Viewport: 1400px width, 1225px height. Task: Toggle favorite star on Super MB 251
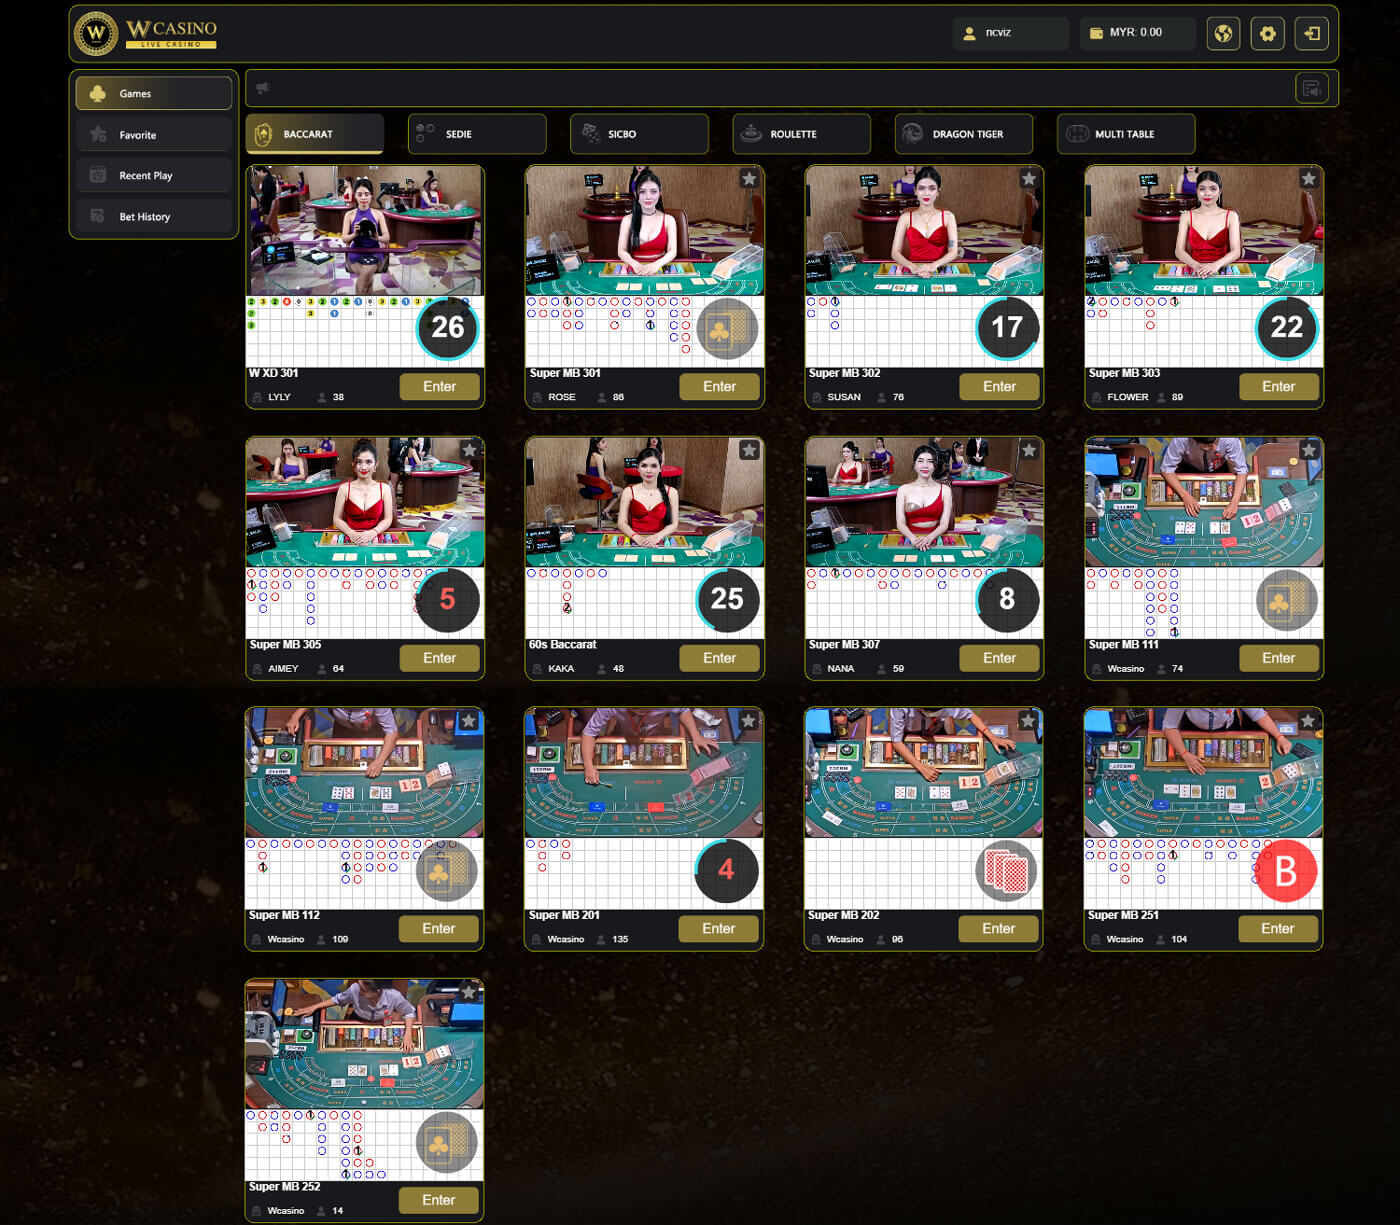(x=1307, y=721)
